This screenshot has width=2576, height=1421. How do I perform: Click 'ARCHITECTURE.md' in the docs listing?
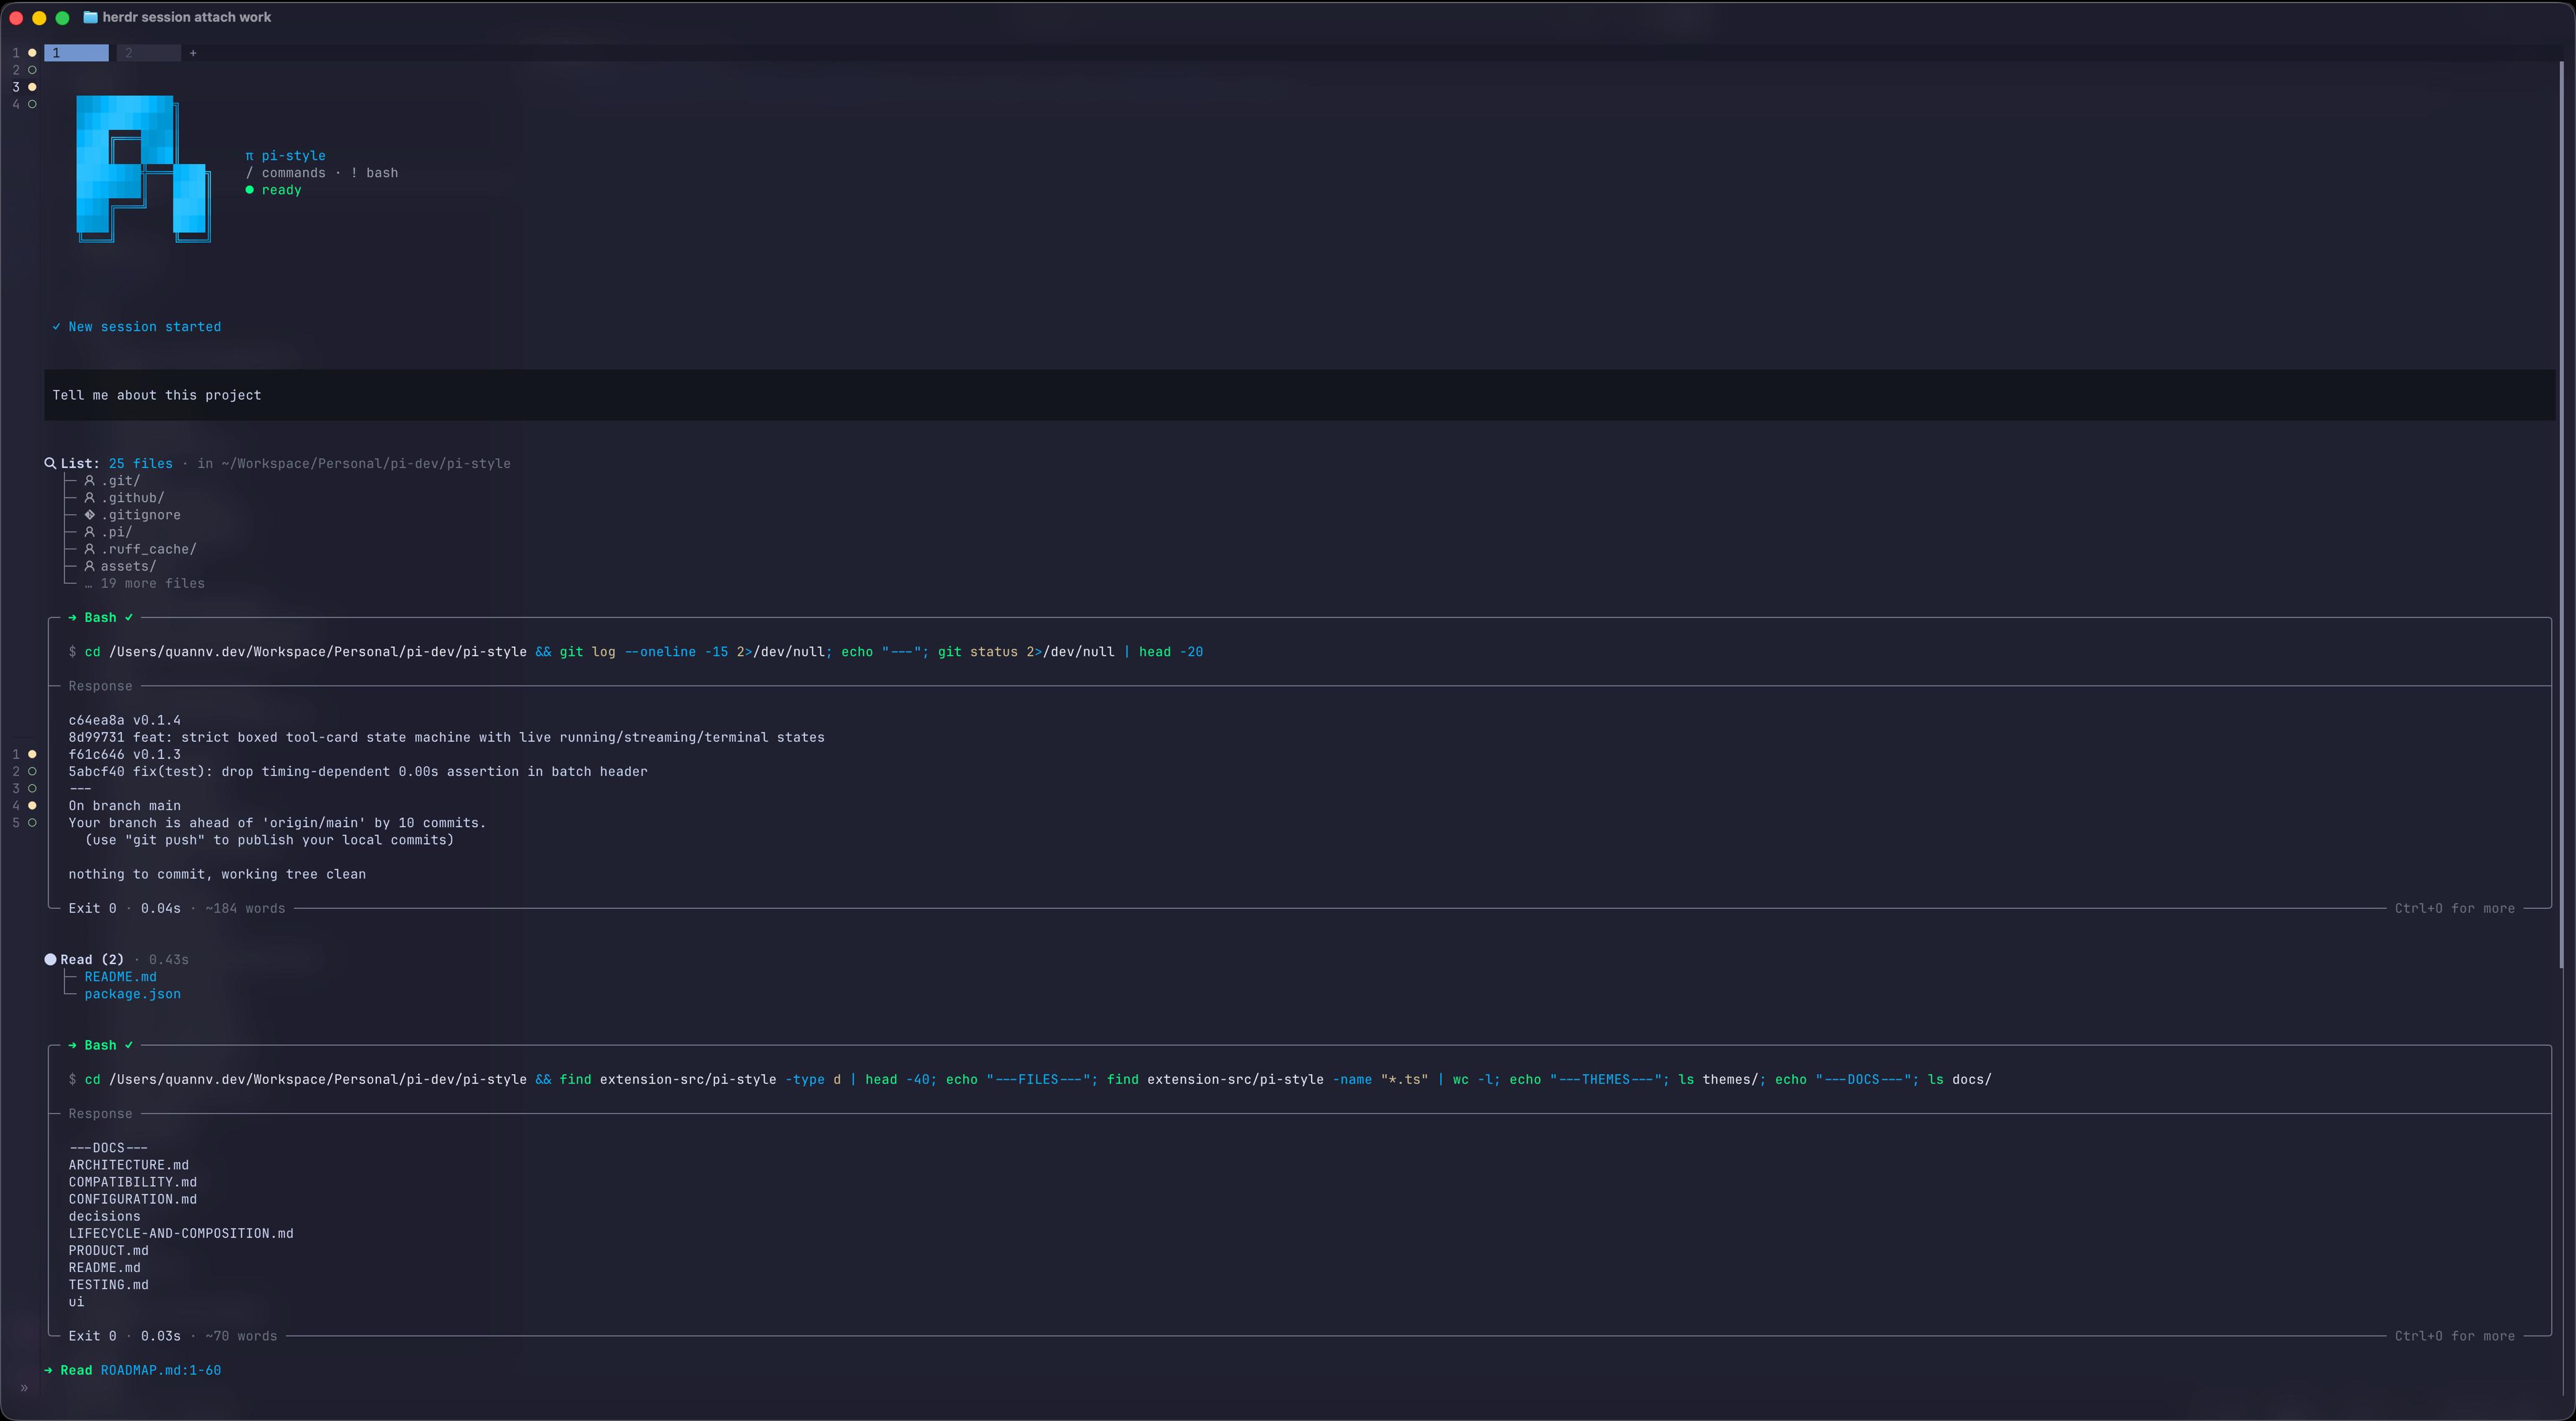(128, 1166)
